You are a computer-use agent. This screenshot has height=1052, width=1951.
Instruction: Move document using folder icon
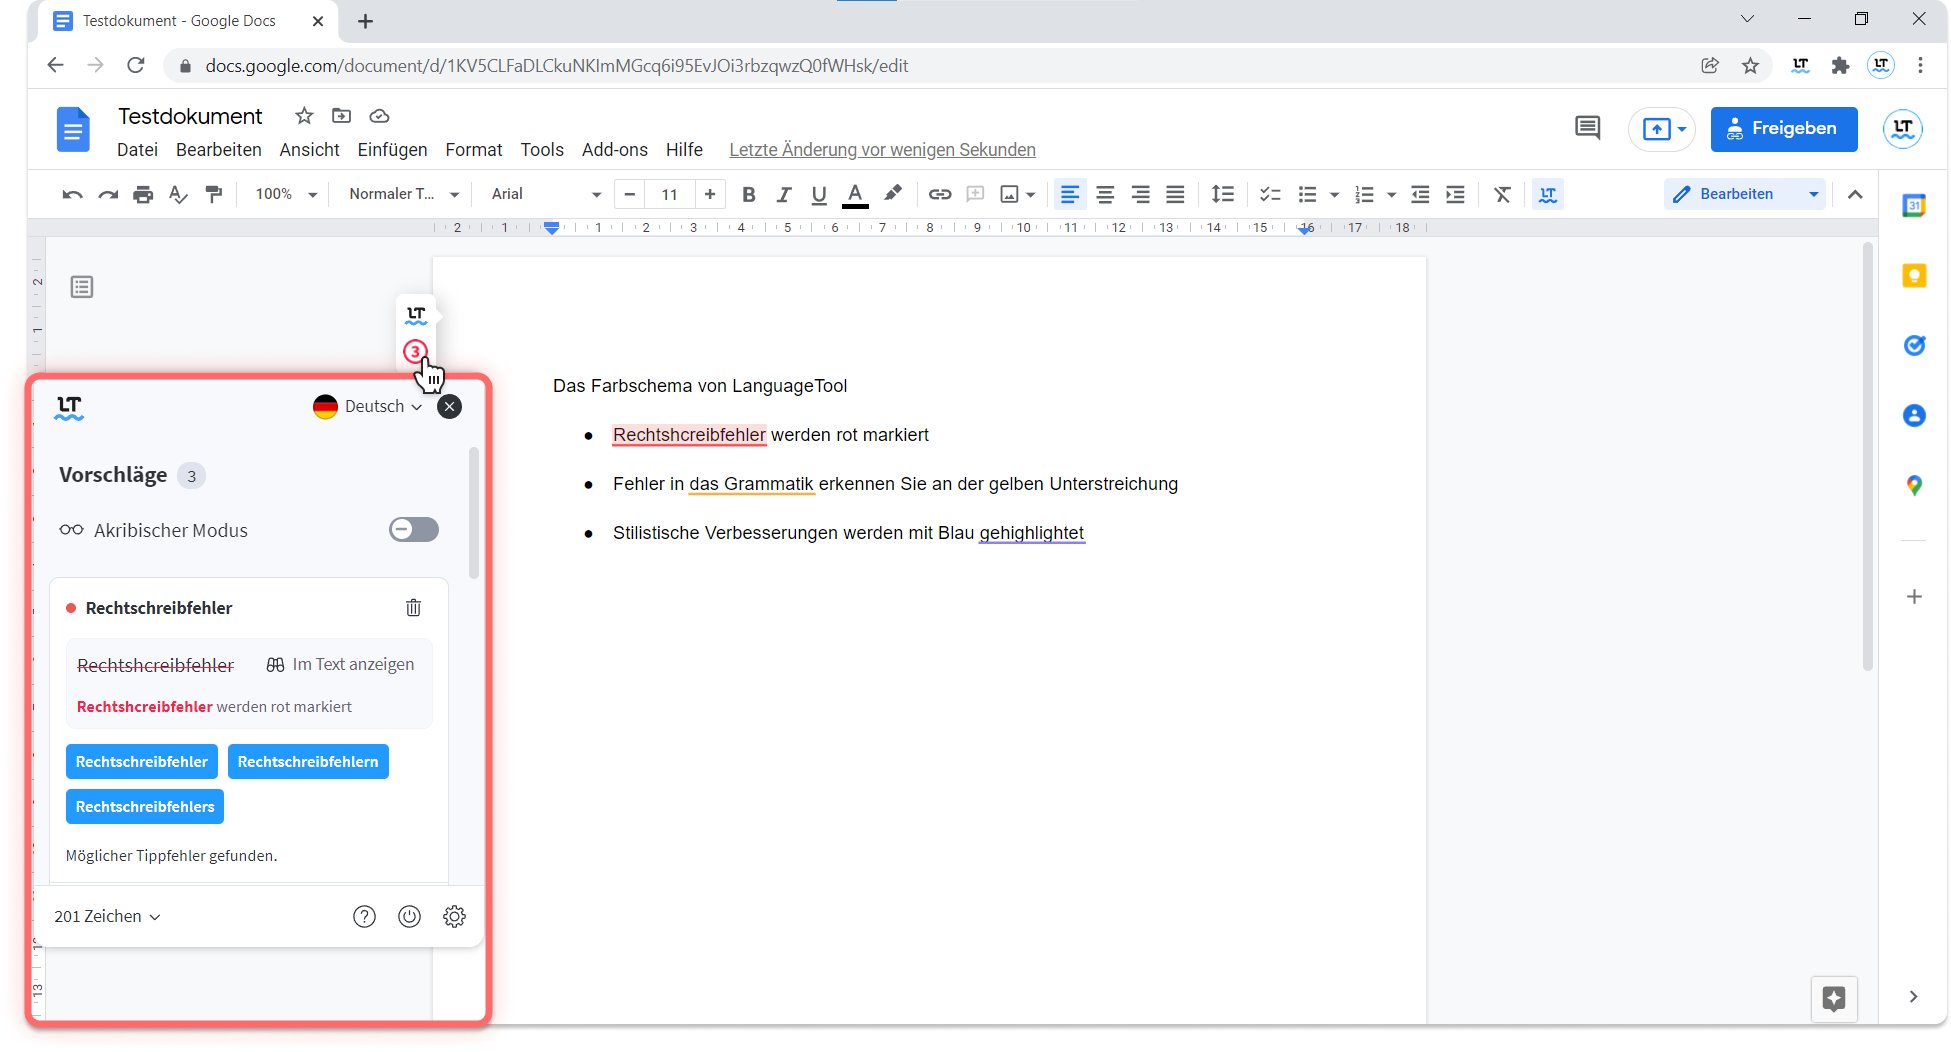[342, 116]
